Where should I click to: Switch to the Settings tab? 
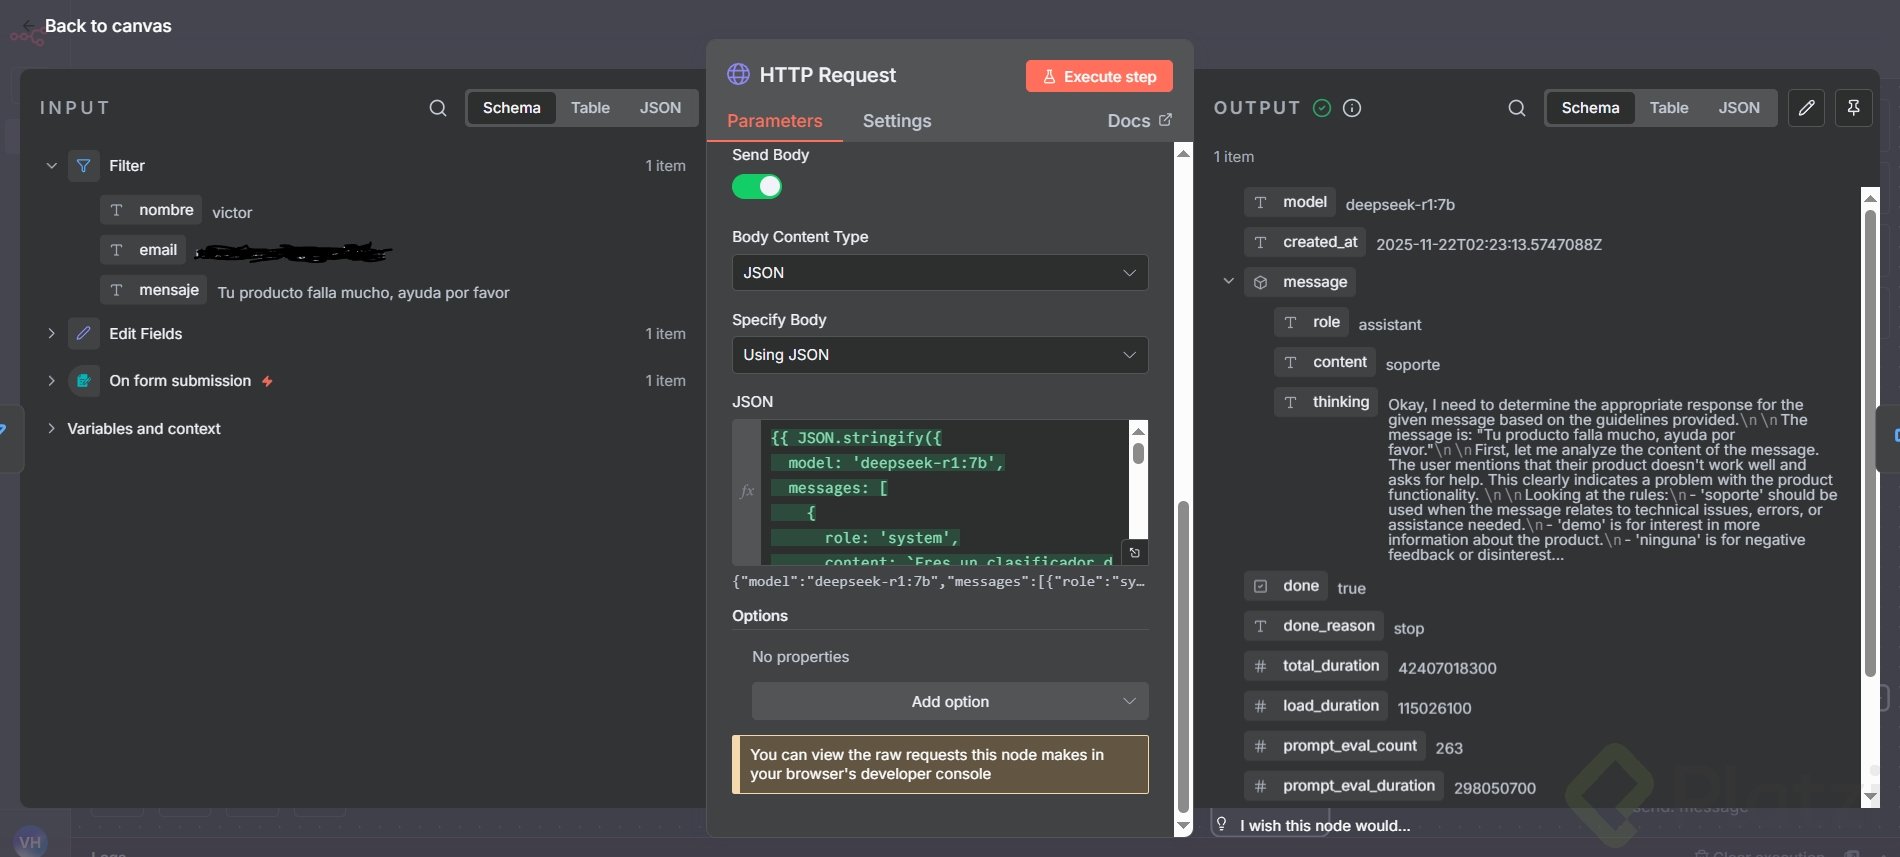coord(897,121)
